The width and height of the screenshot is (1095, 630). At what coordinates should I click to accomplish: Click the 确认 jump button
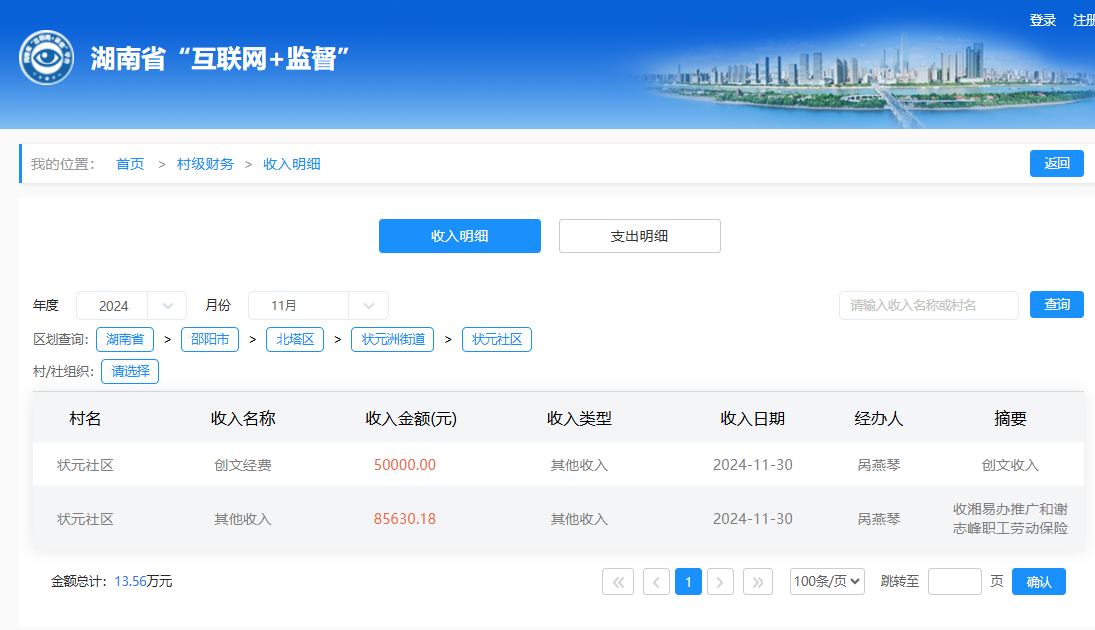click(1038, 582)
